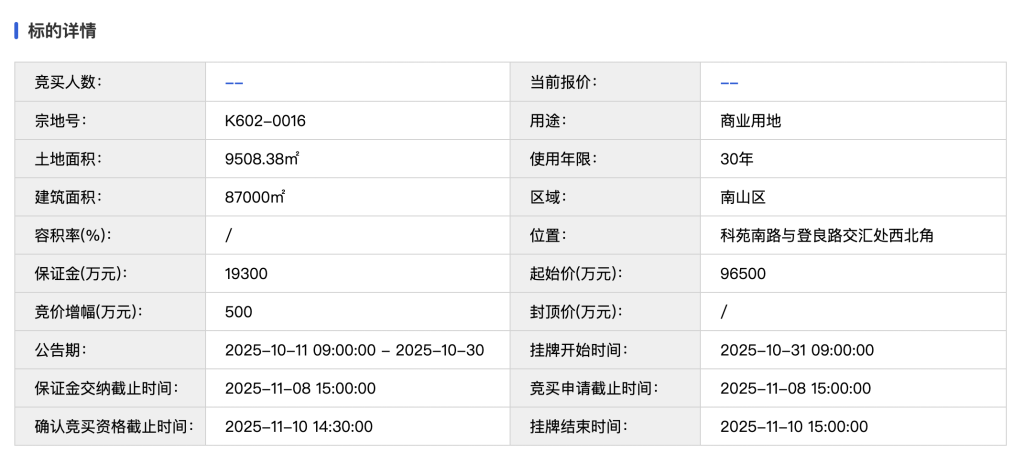The height and width of the screenshot is (473, 1024).
Task: Select the parcel number K602-0016
Action: click(265, 121)
